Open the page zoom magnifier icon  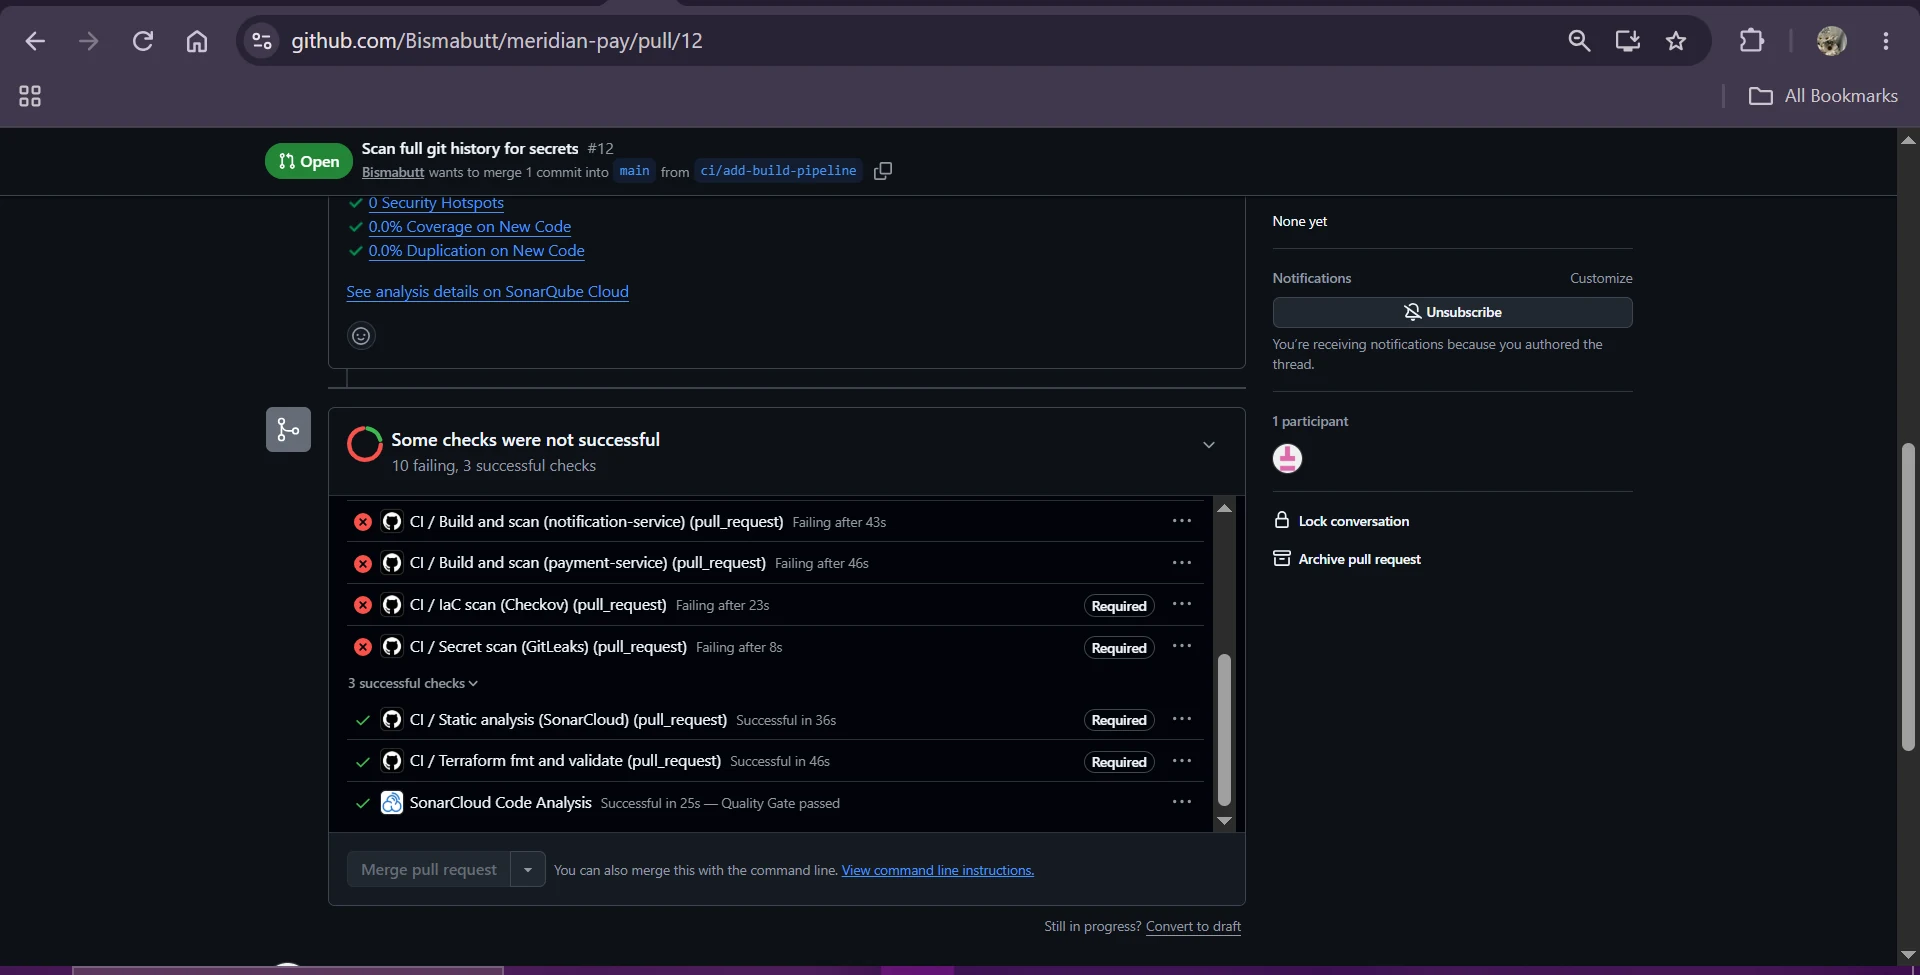1579,41
